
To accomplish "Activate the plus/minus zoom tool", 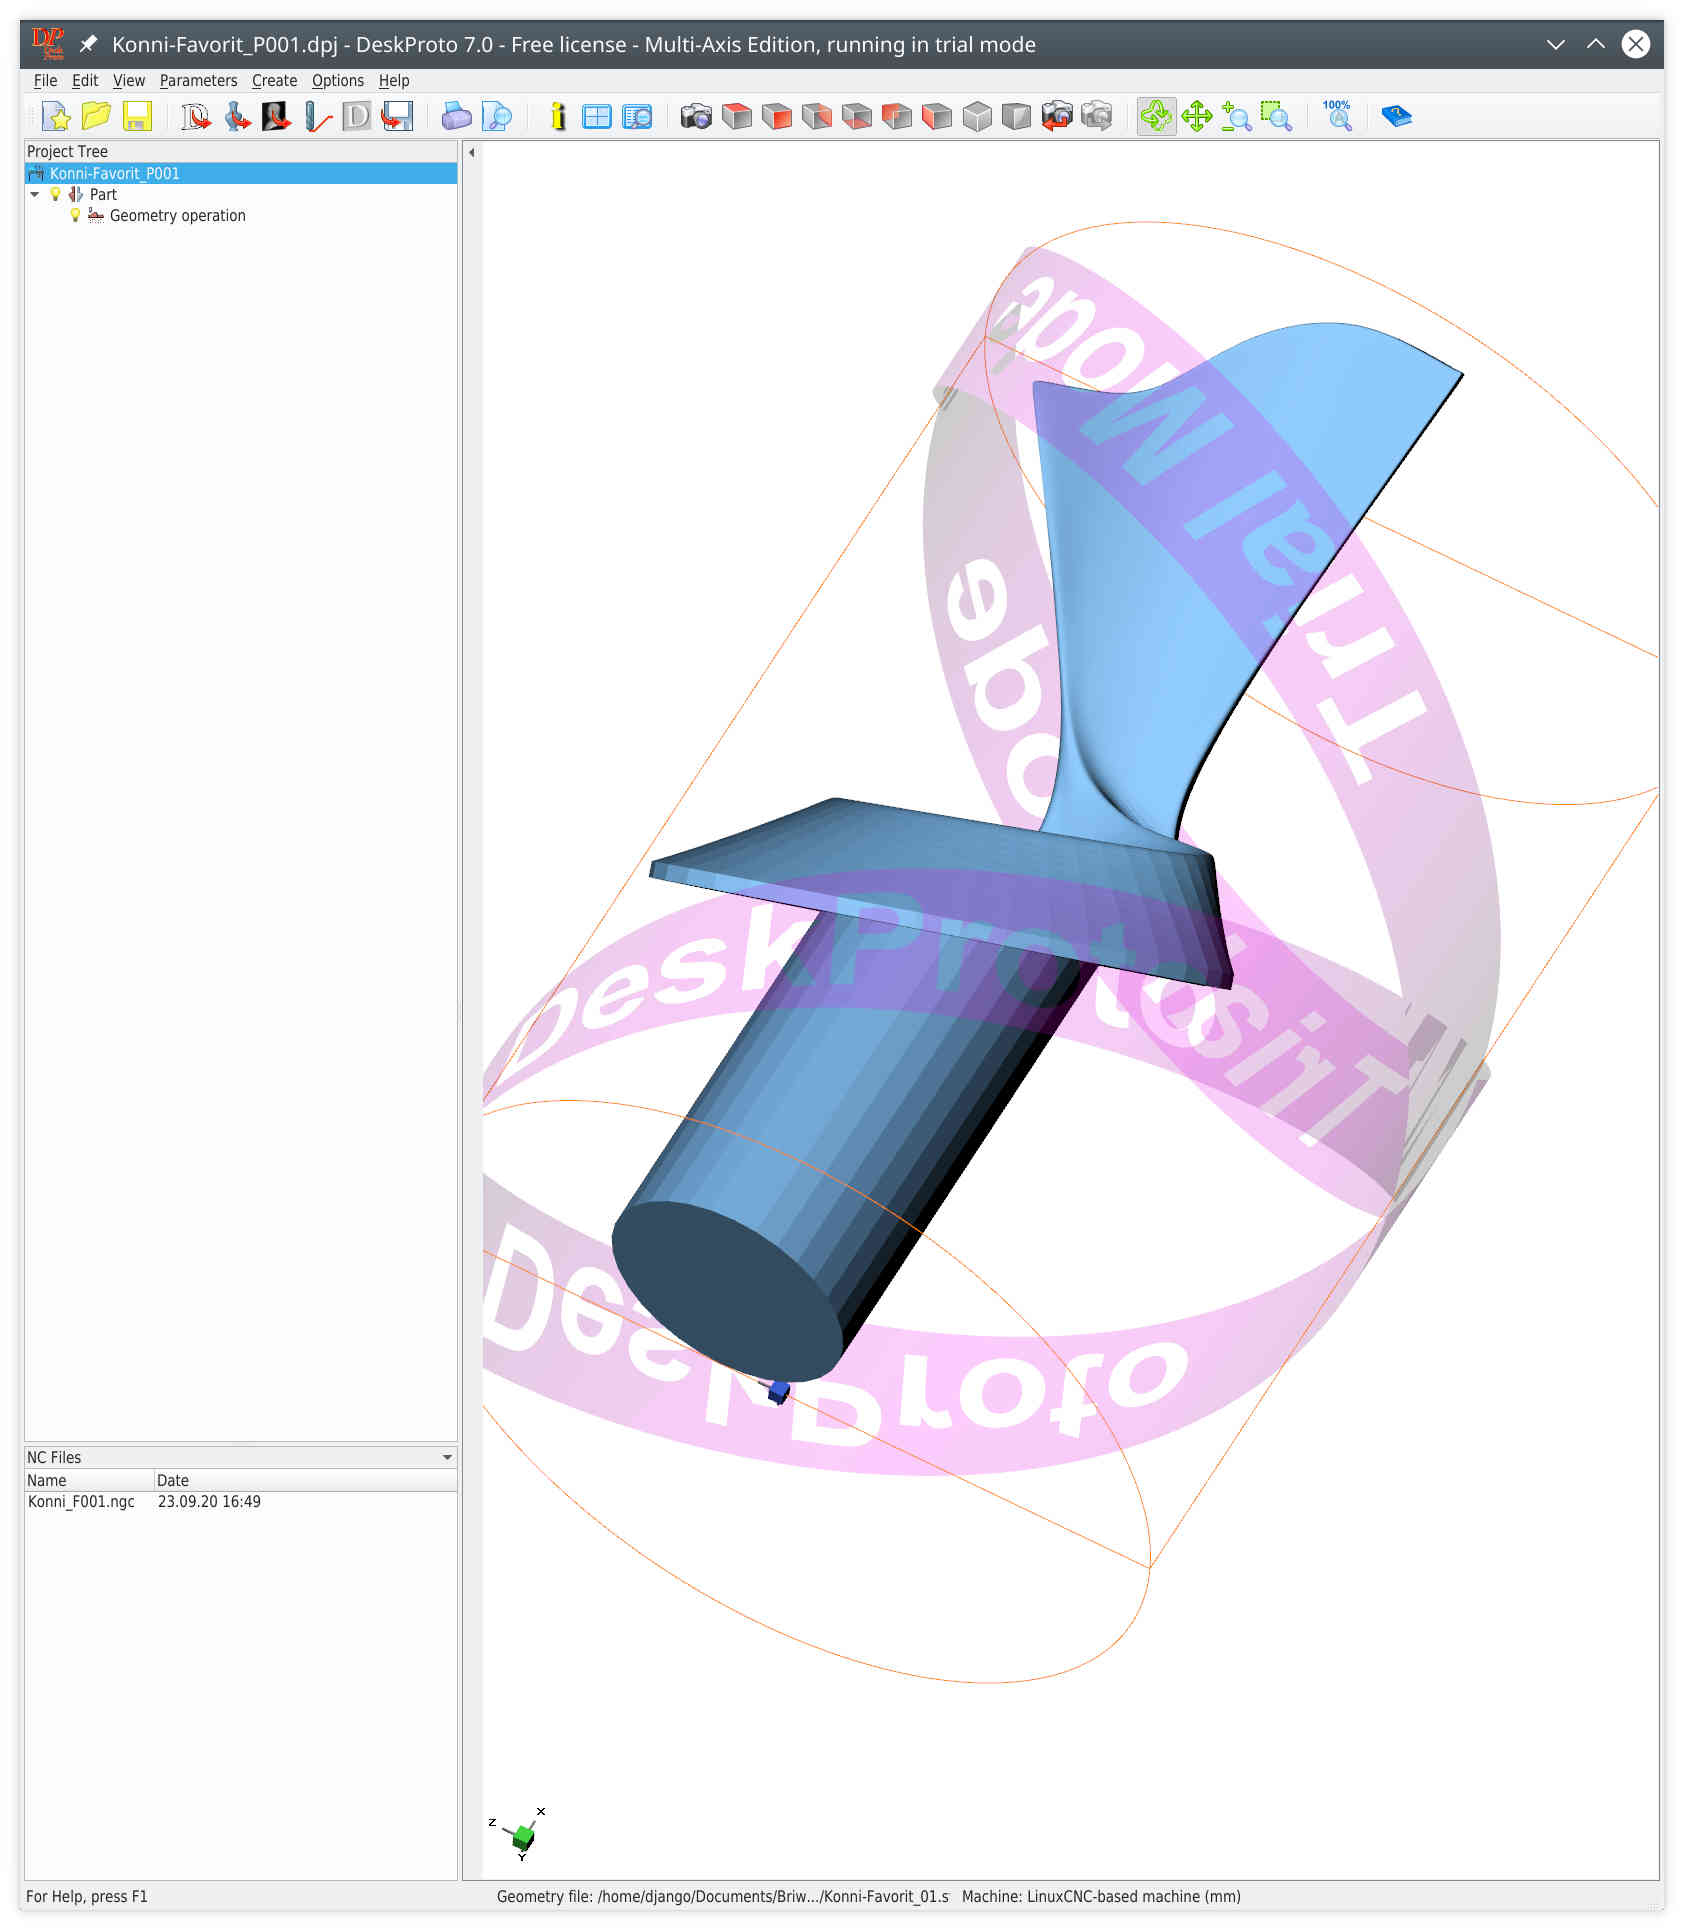I will click(x=1237, y=117).
